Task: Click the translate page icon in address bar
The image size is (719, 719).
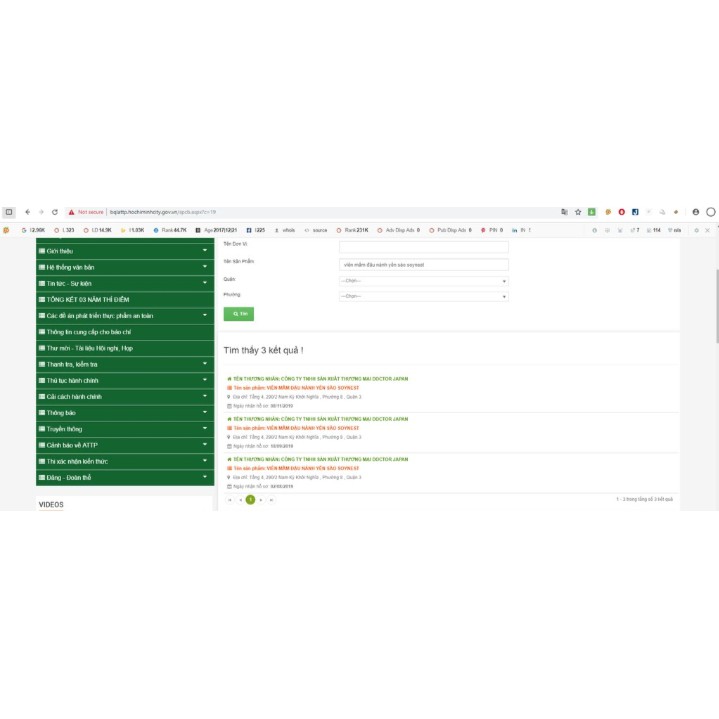Action: pyautogui.click(x=564, y=212)
